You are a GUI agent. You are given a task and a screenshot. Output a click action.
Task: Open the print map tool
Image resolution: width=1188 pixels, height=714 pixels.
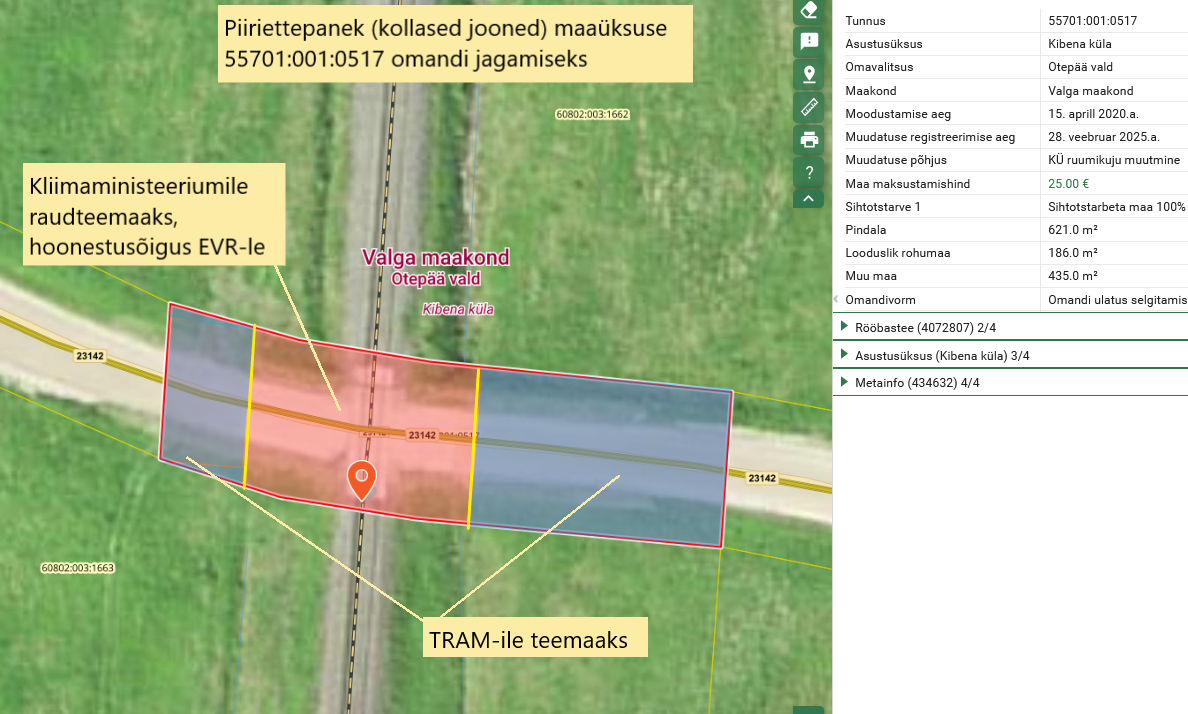point(809,139)
